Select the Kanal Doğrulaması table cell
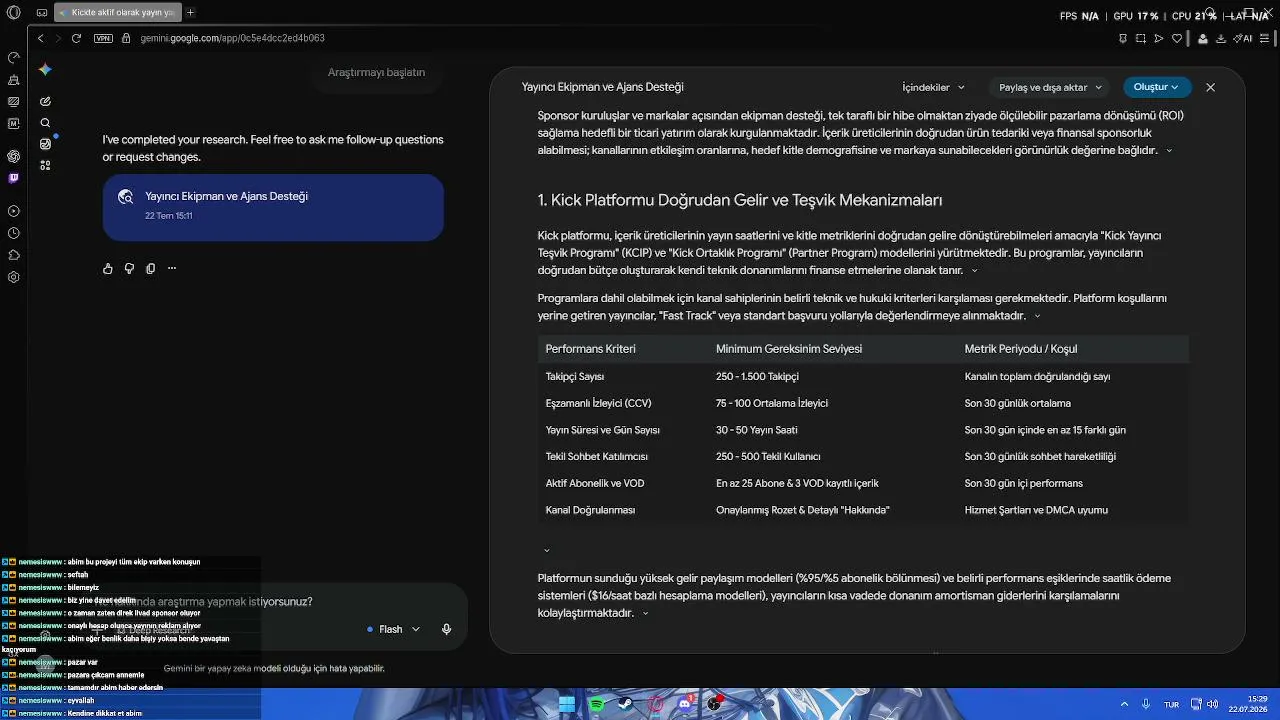1280x720 pixels. tap(590, 510)
